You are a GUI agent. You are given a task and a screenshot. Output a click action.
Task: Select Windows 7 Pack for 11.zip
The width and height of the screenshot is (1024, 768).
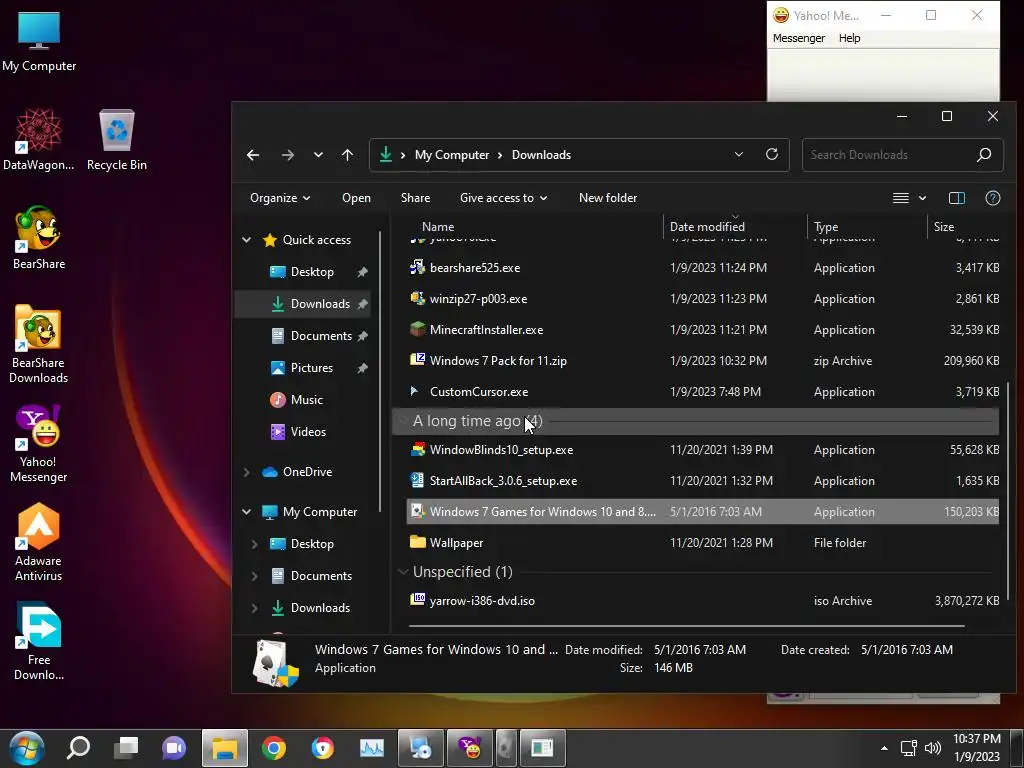pyautogui.click(x=703, y=360)
